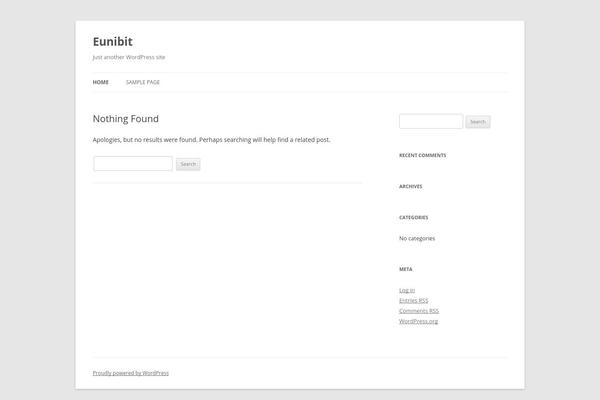This screenshot has width=600, height=400.
Task: Click the sidebar Search button
Action: 478,122
